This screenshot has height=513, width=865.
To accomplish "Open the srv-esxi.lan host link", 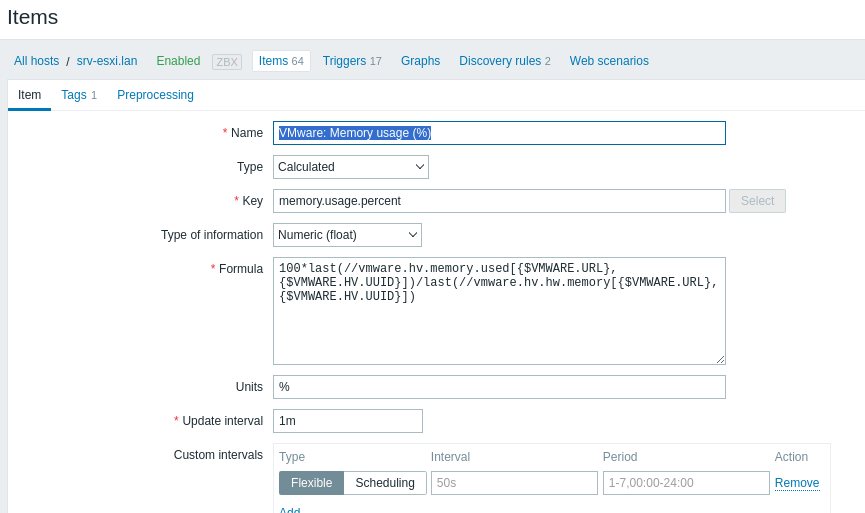I will (107, 61).
